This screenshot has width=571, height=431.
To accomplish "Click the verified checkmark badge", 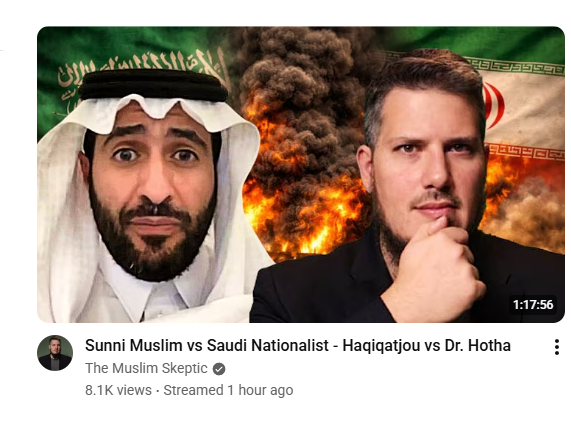I will [219, 369].
